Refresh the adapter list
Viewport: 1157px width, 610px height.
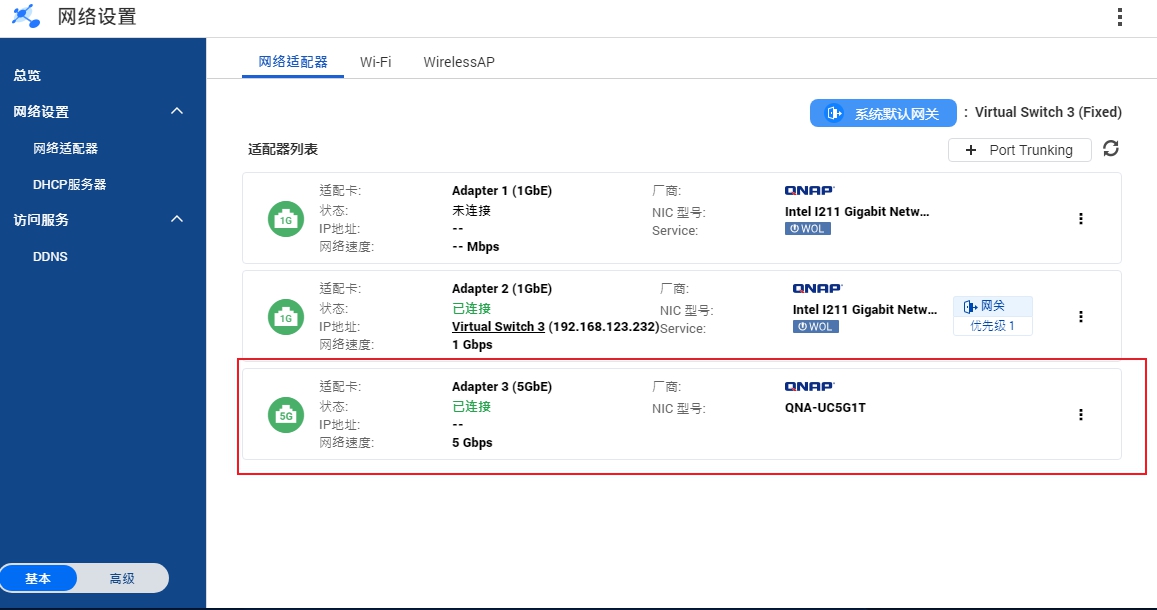pos(1110,148)
